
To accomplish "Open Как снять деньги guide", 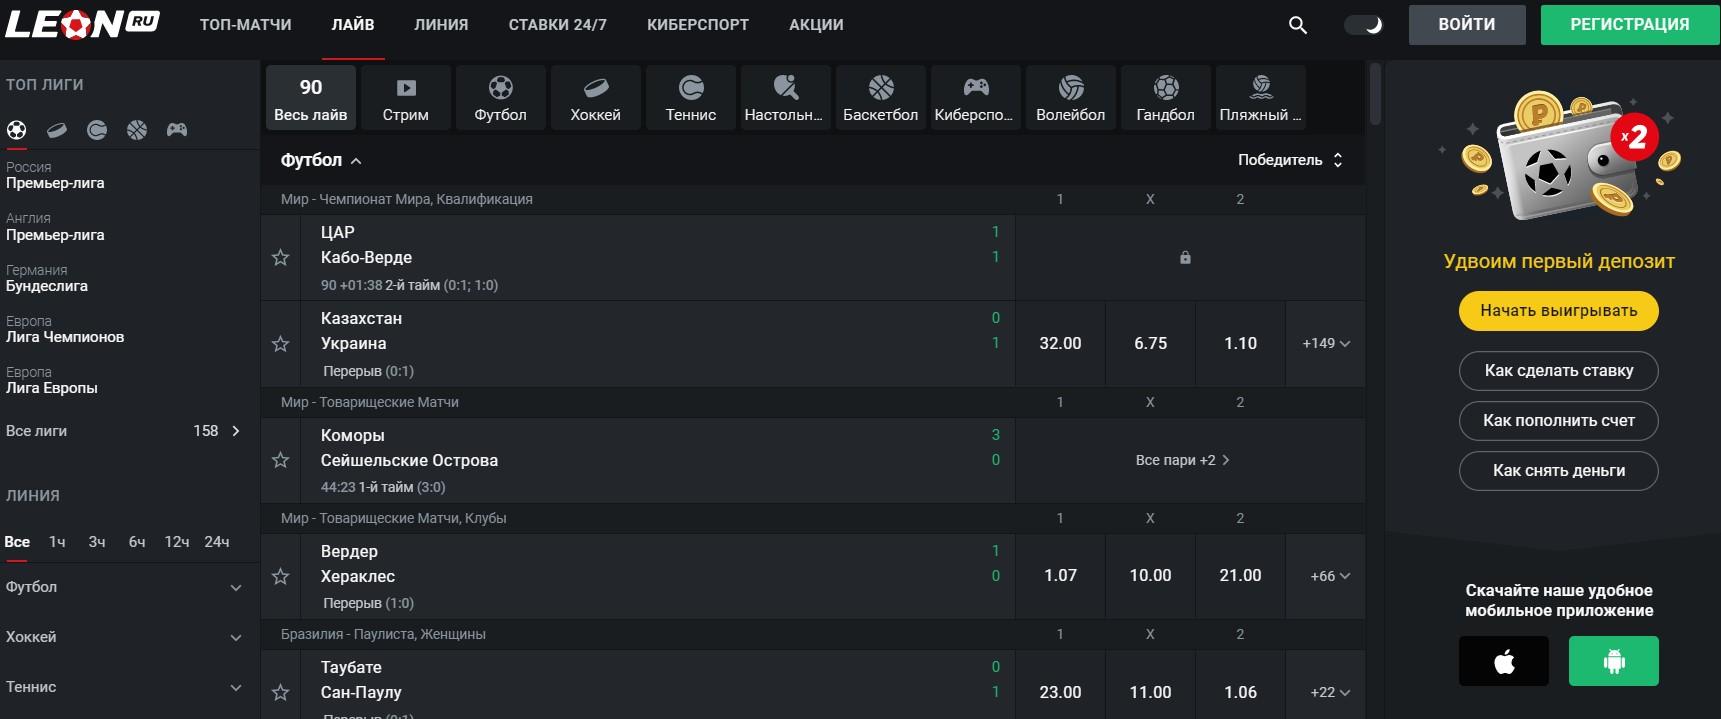I will pyautogui.click(x=1559, y=471).
